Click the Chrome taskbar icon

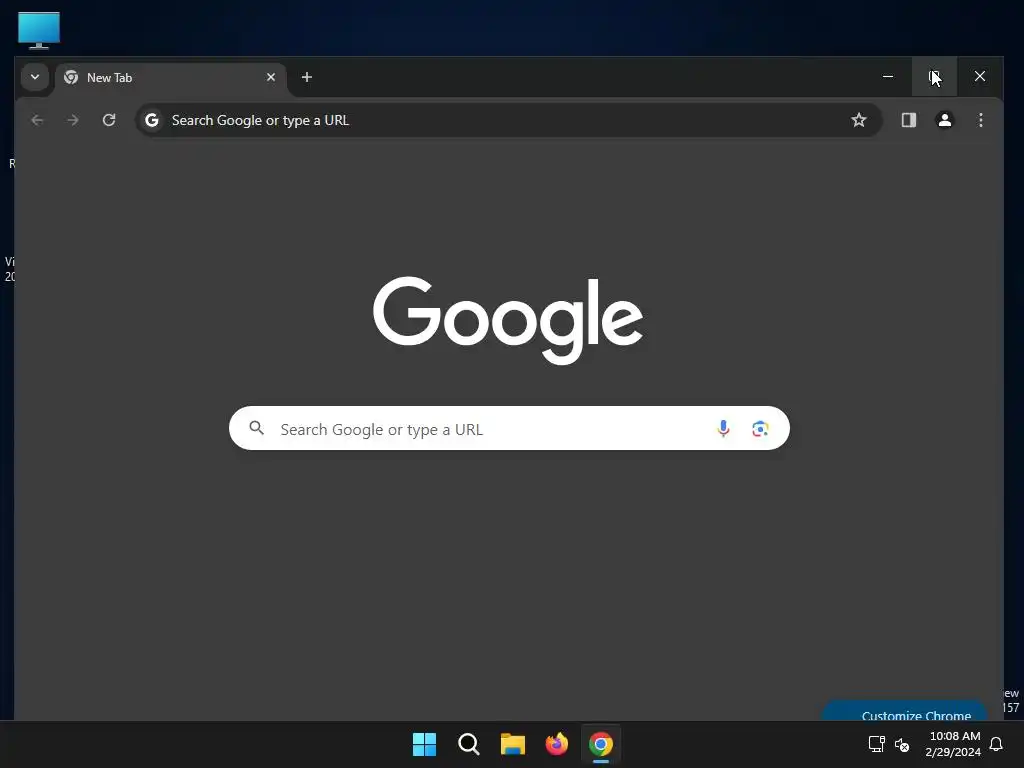tap(601, 744)
